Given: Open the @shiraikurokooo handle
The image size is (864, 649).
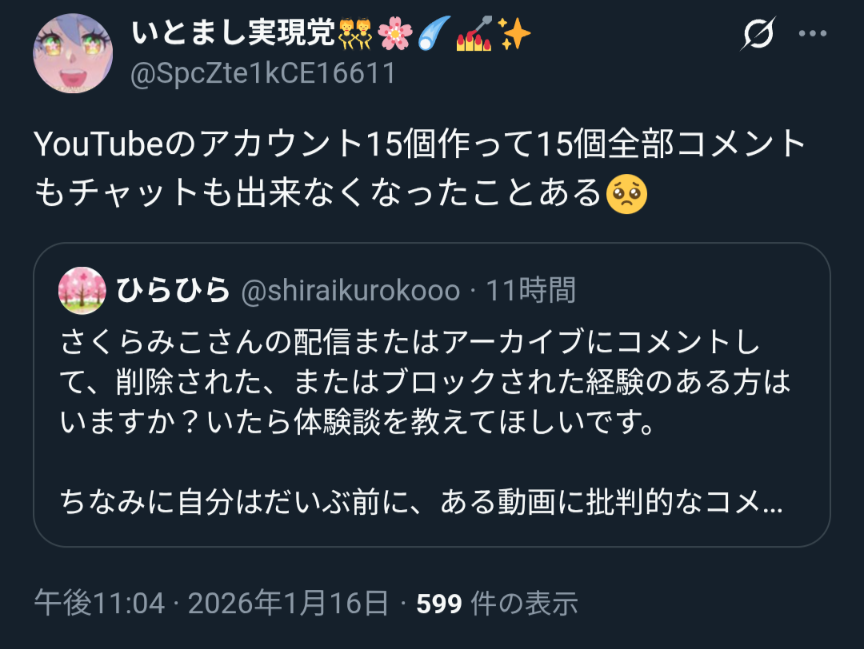Looking at the screenshot, I should pyautogui.click(x=350, y=290).
